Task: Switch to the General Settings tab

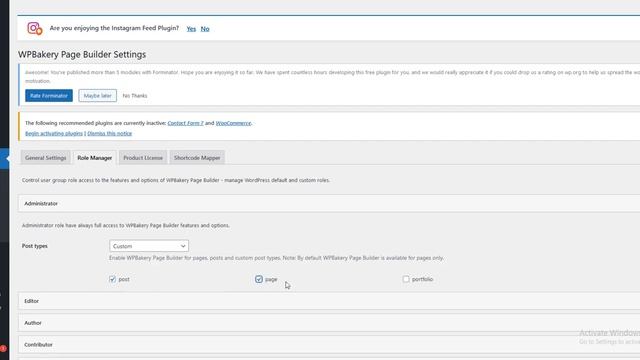Action: point(46,158)
